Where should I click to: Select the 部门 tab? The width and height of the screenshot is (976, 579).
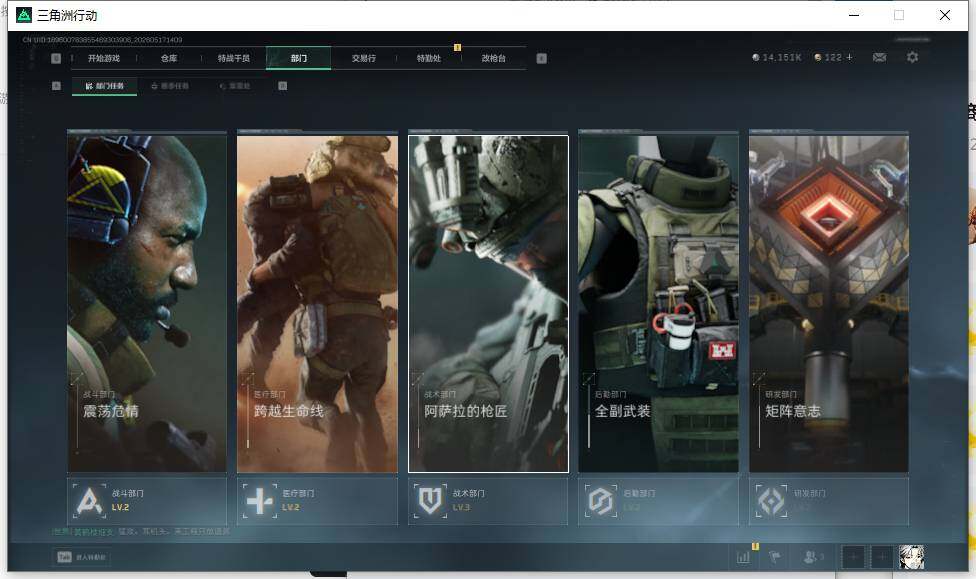(298, 58)
